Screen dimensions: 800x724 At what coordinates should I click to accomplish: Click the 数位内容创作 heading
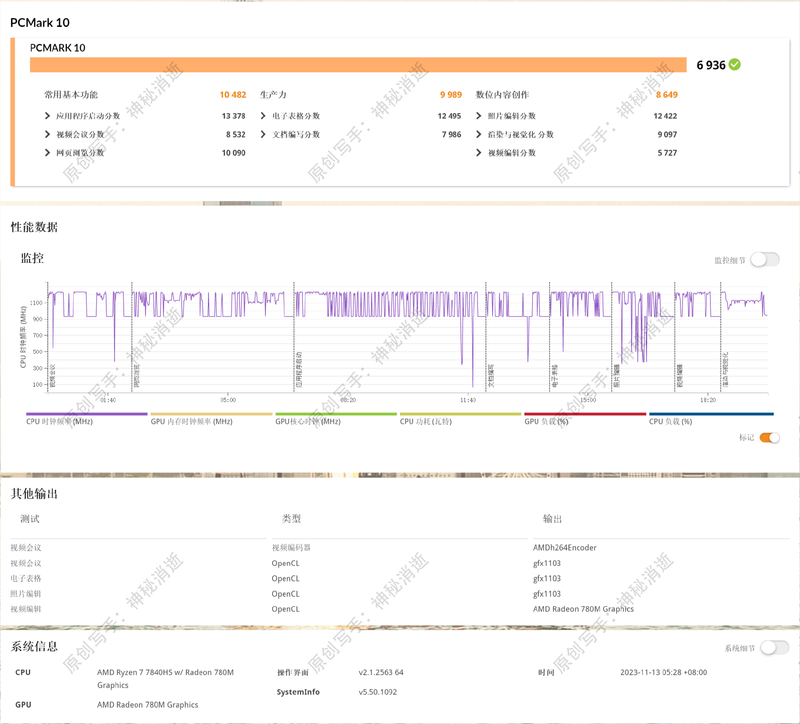click(x=503, y=94)
